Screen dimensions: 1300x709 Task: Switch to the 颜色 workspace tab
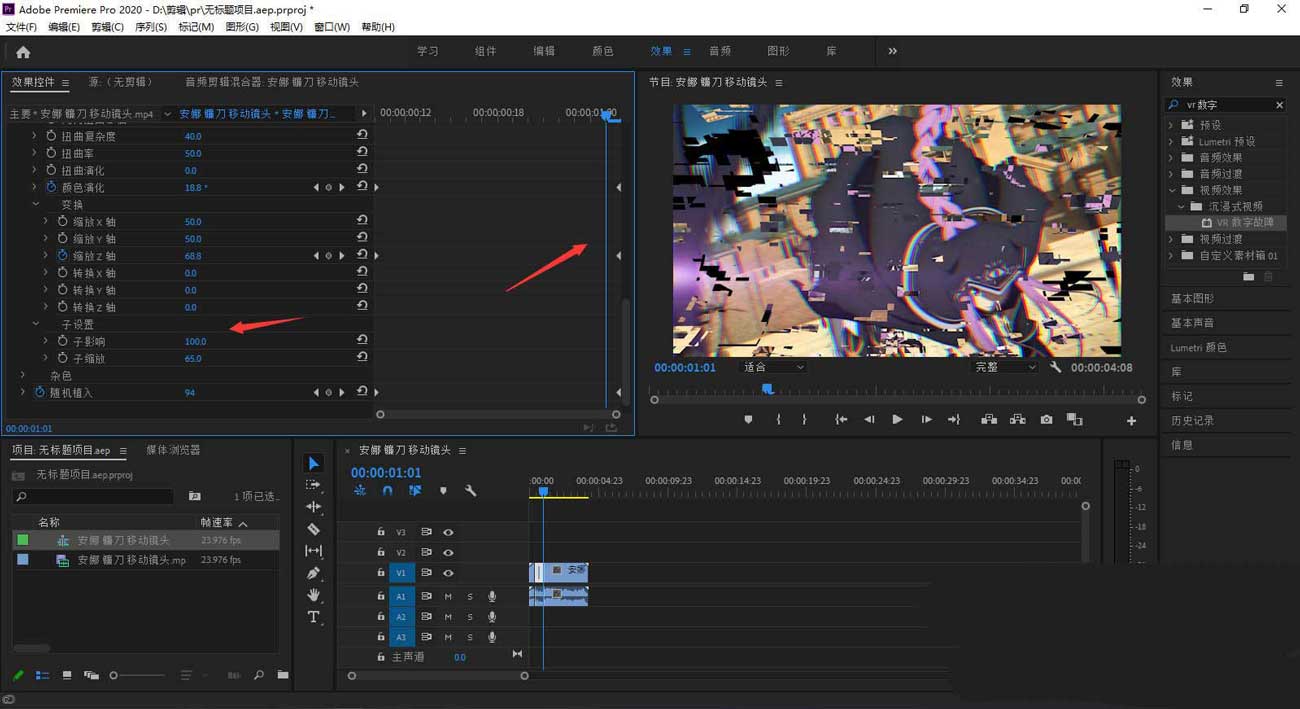pos(603,51)
